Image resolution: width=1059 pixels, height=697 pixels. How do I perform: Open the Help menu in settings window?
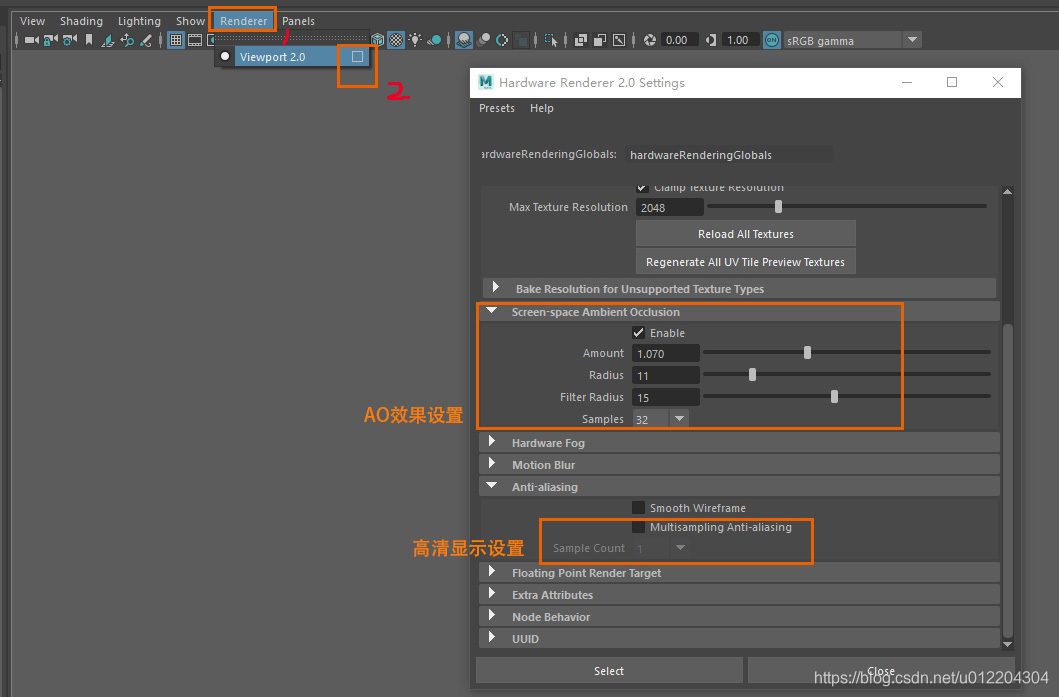tap(542, 108)
